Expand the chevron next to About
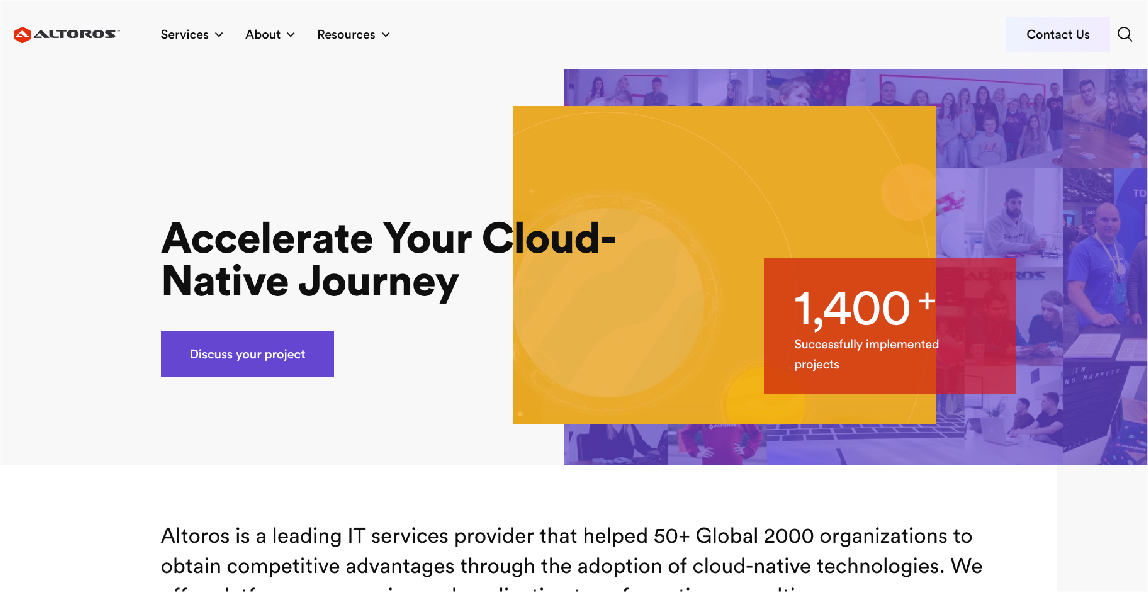Image resolution: width=1148 pixels, height=592 pixels. pyautogui.click(x=291, y=35)
